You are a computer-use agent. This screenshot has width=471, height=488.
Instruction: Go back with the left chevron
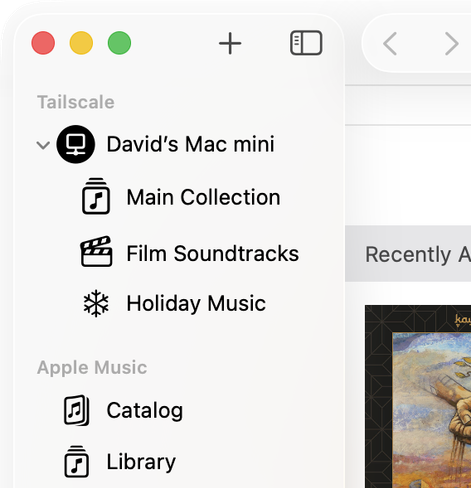pyautogui.click(x=390, y=43)
